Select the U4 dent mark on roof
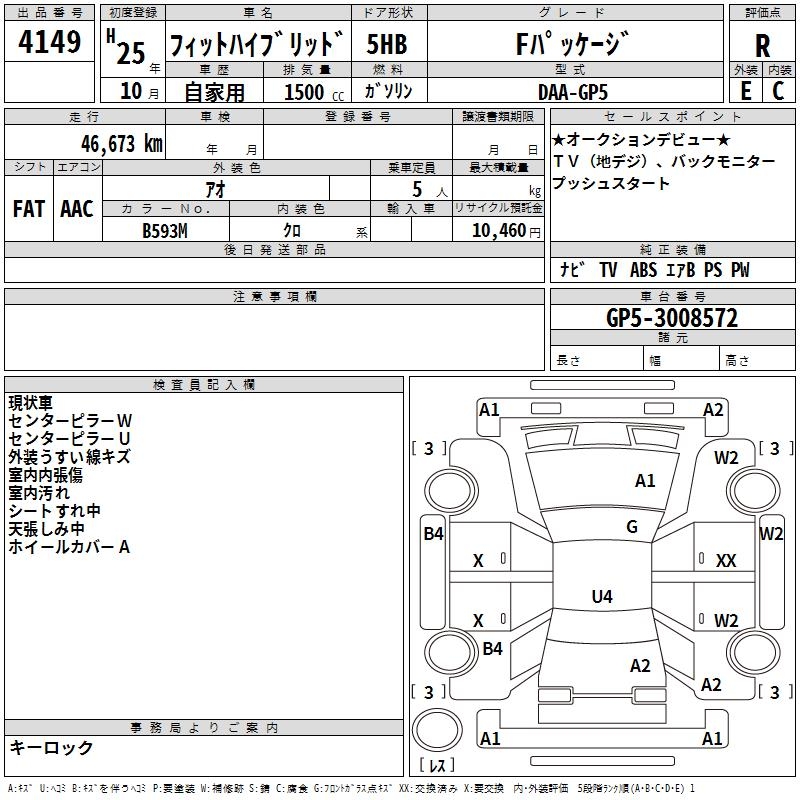The height and width of the screenshot is (800, 800). (x=601, y=597)
